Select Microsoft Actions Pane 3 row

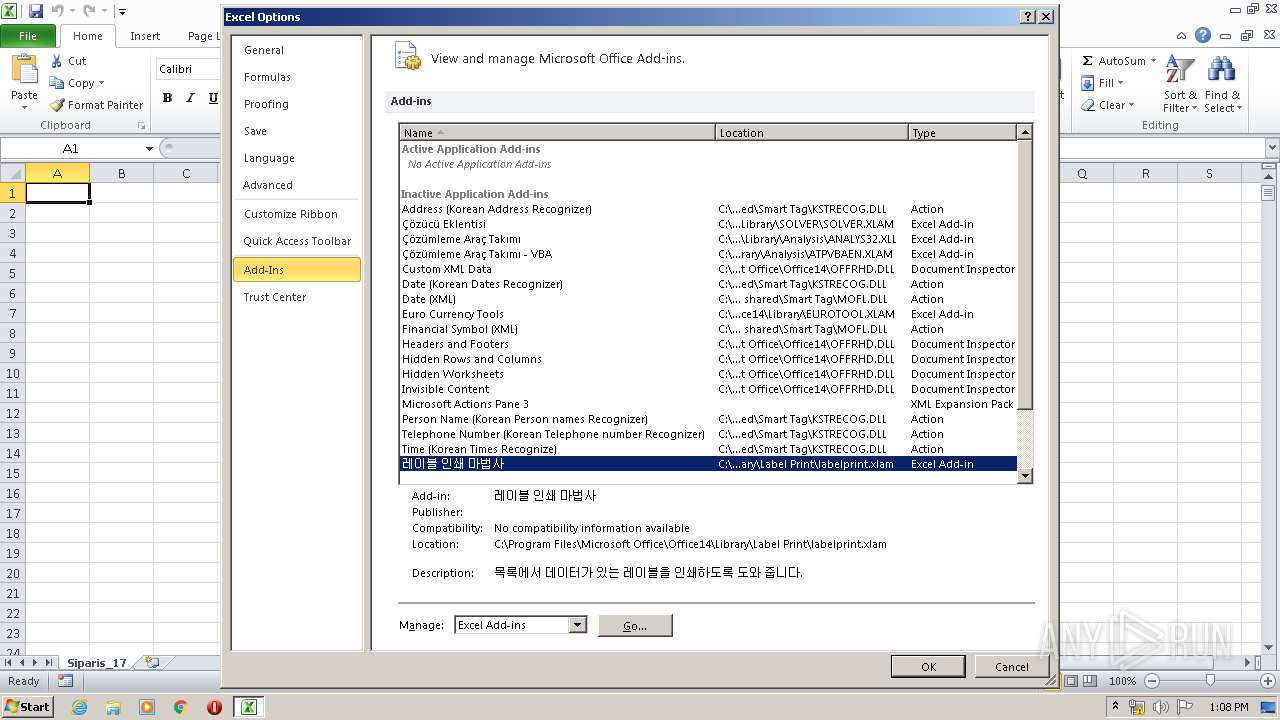708,404
